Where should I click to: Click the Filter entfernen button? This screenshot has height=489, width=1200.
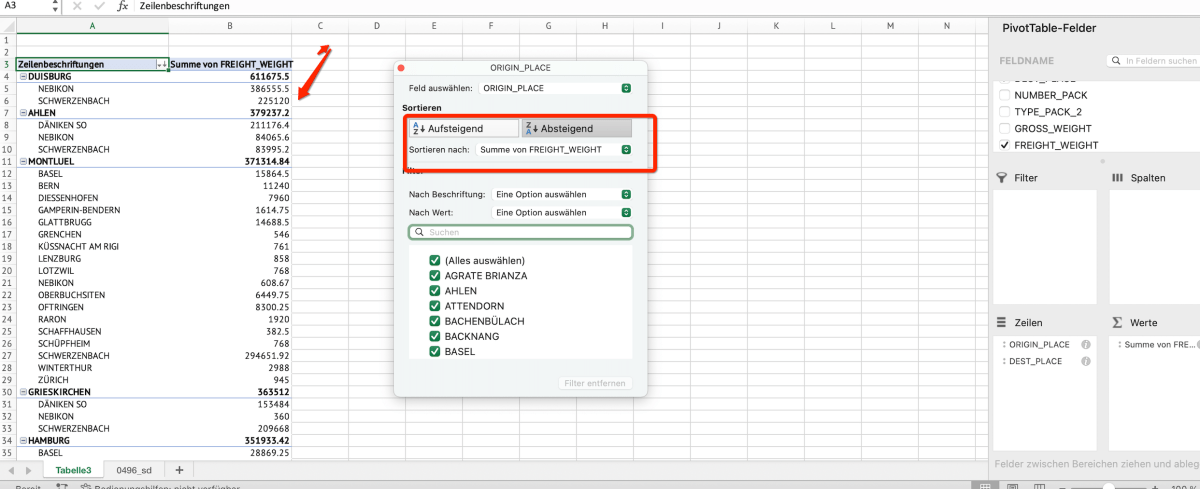(595, 383)
